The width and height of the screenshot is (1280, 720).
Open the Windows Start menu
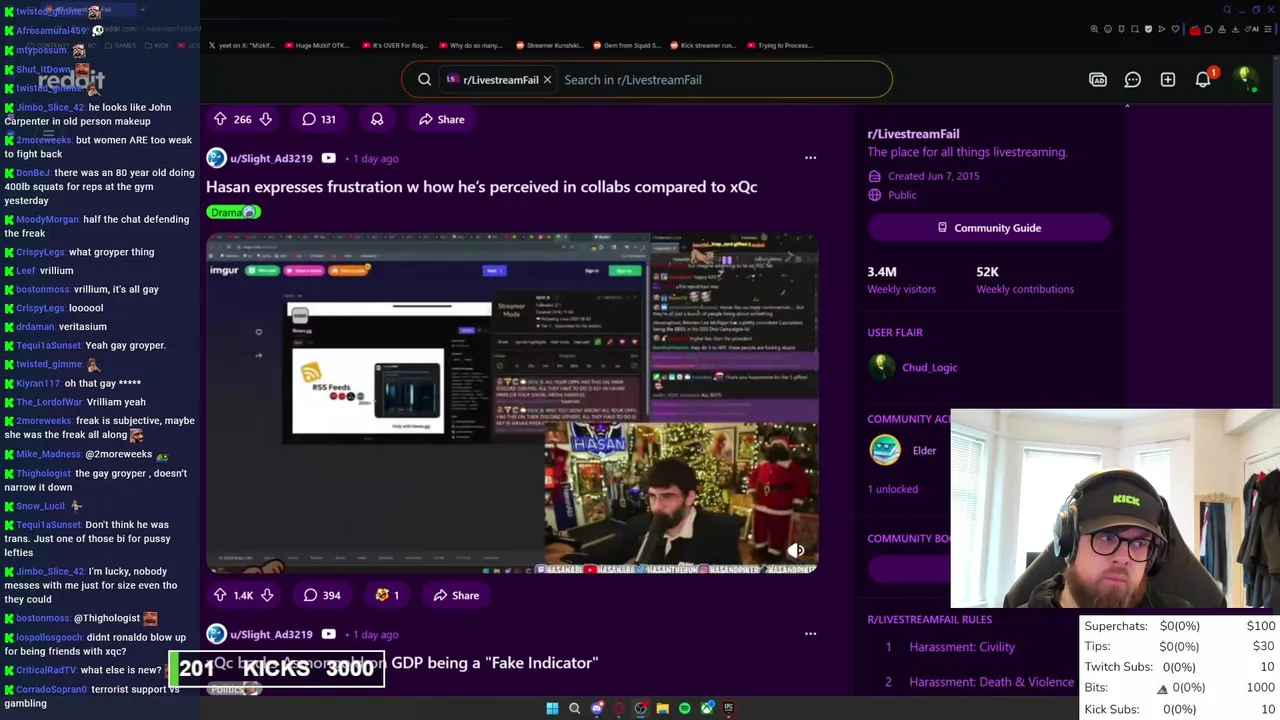pyautogui.click(x=552, y=708)
